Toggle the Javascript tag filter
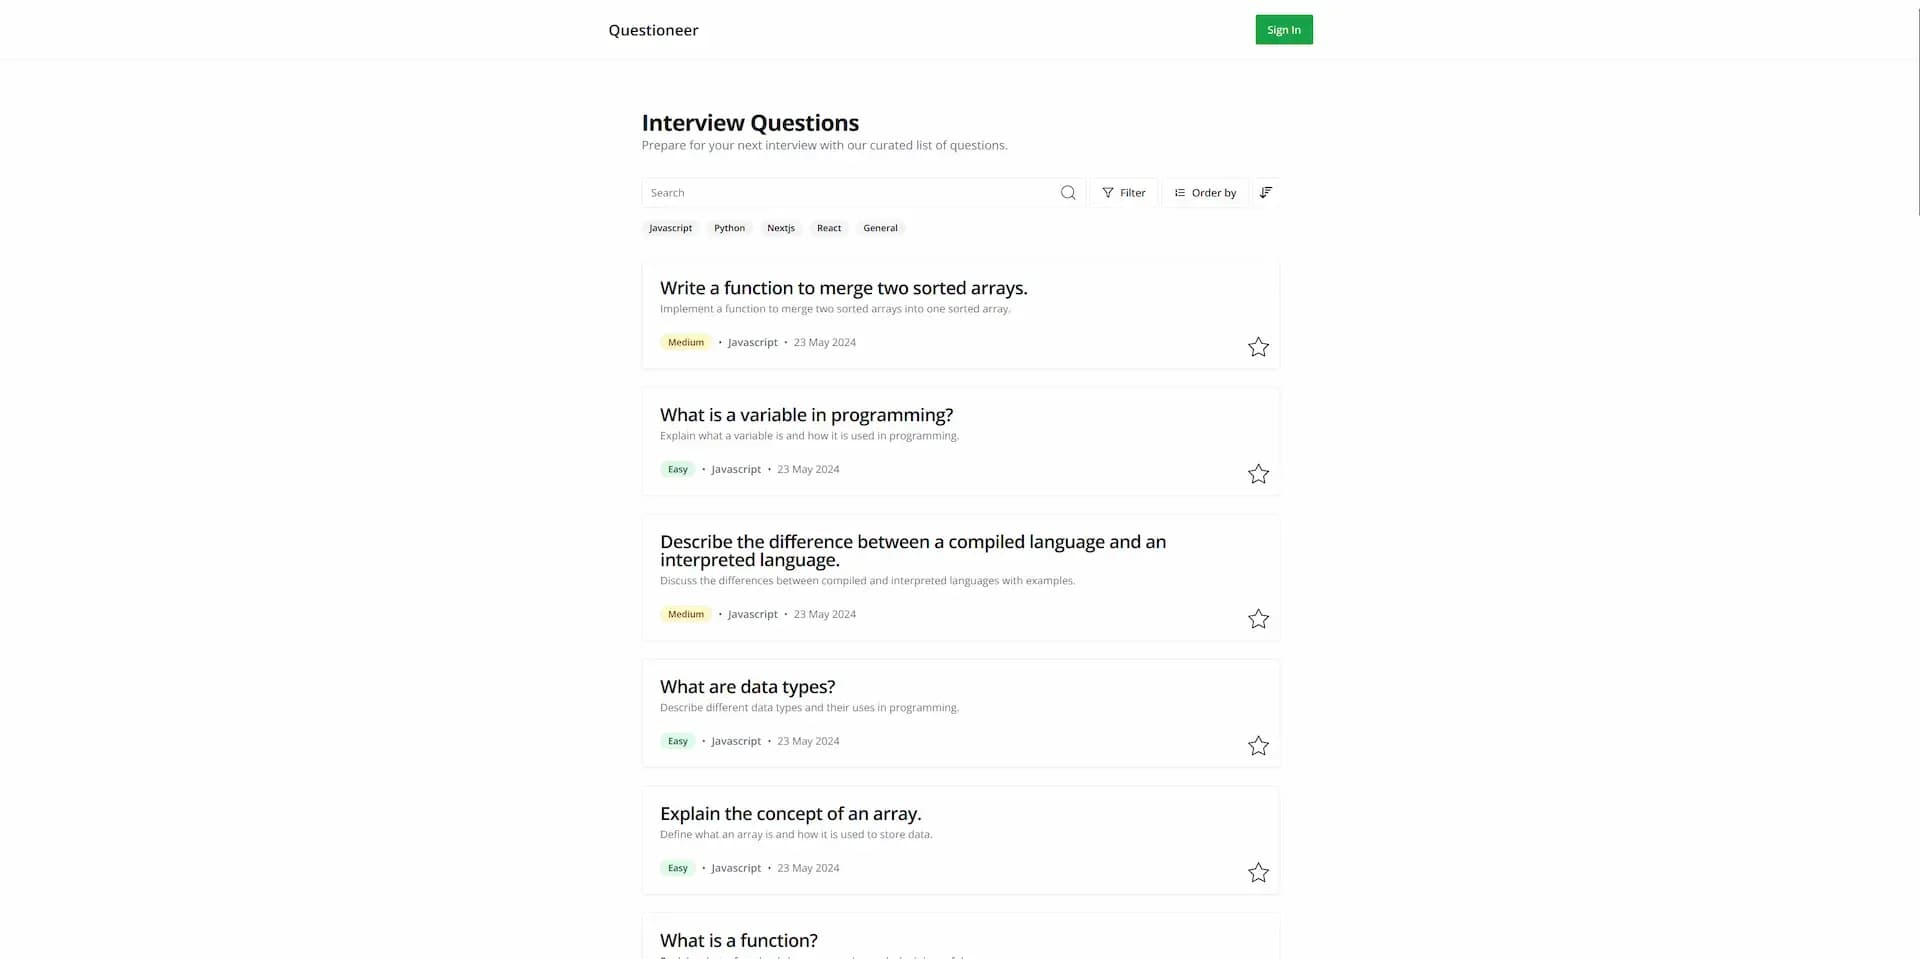The width and height of the screenshot is (1920, 959). (670, 228)
